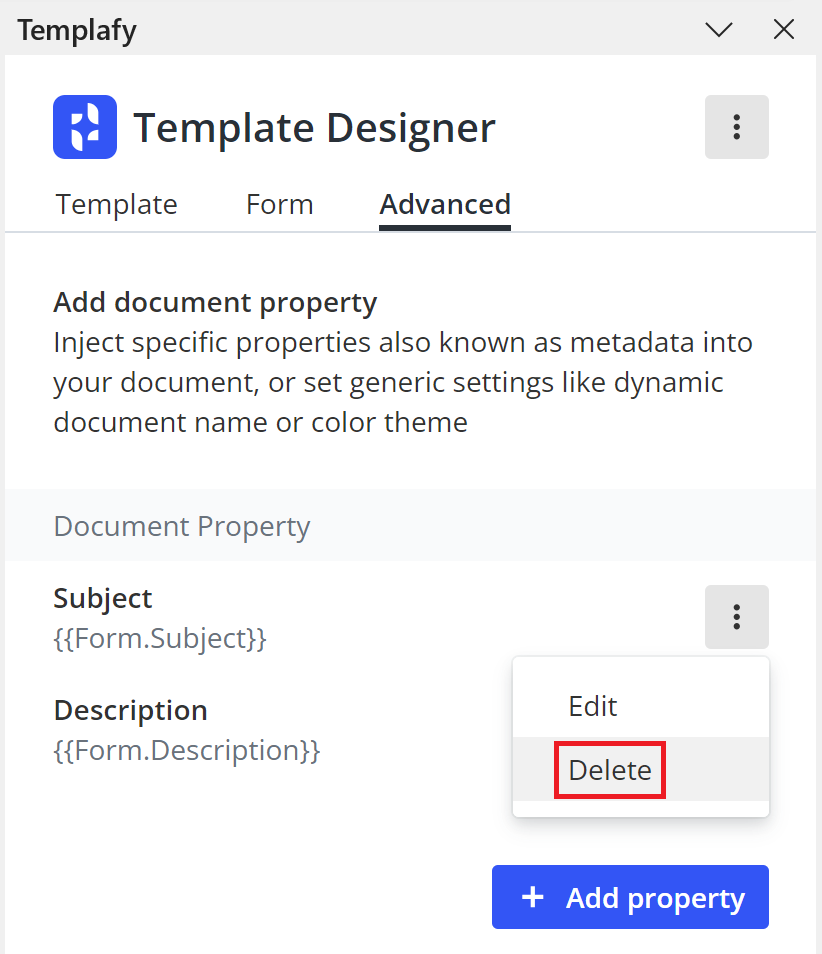Open the Template Designer three-dot menu
Viewport: 822px width, 954px height.
(736, 127)
